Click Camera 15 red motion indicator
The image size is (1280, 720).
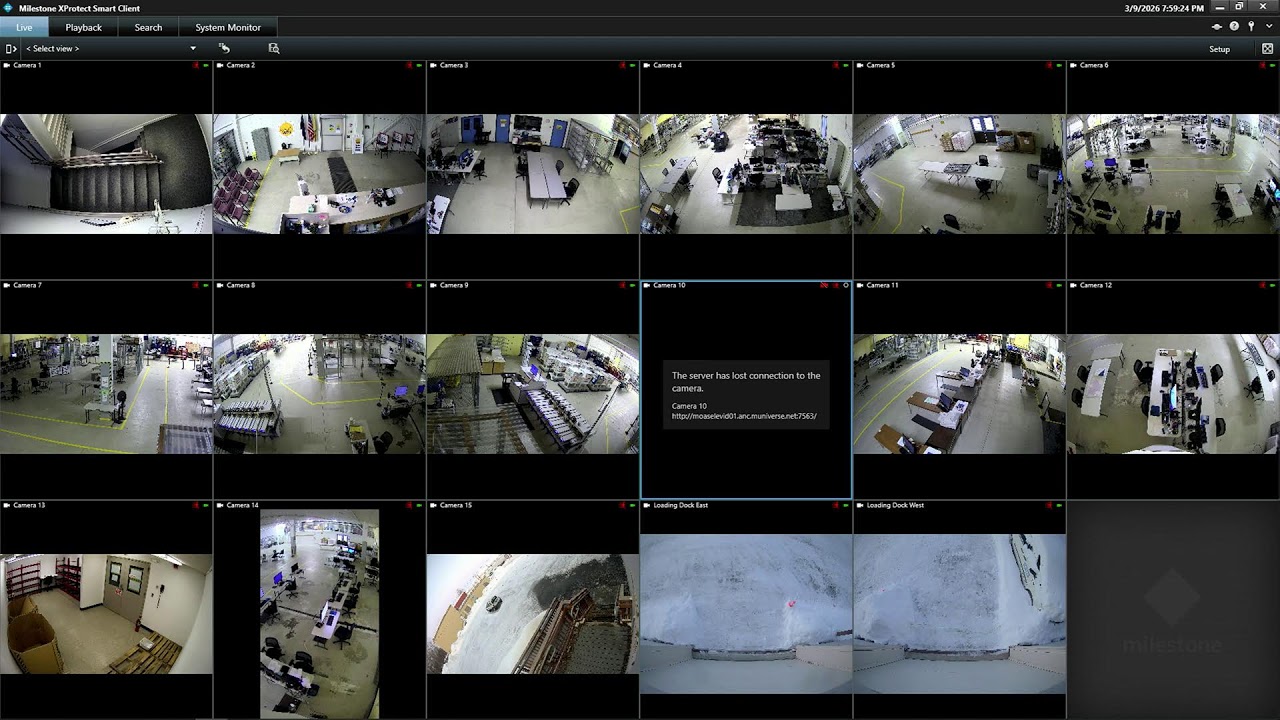[623, 505]
